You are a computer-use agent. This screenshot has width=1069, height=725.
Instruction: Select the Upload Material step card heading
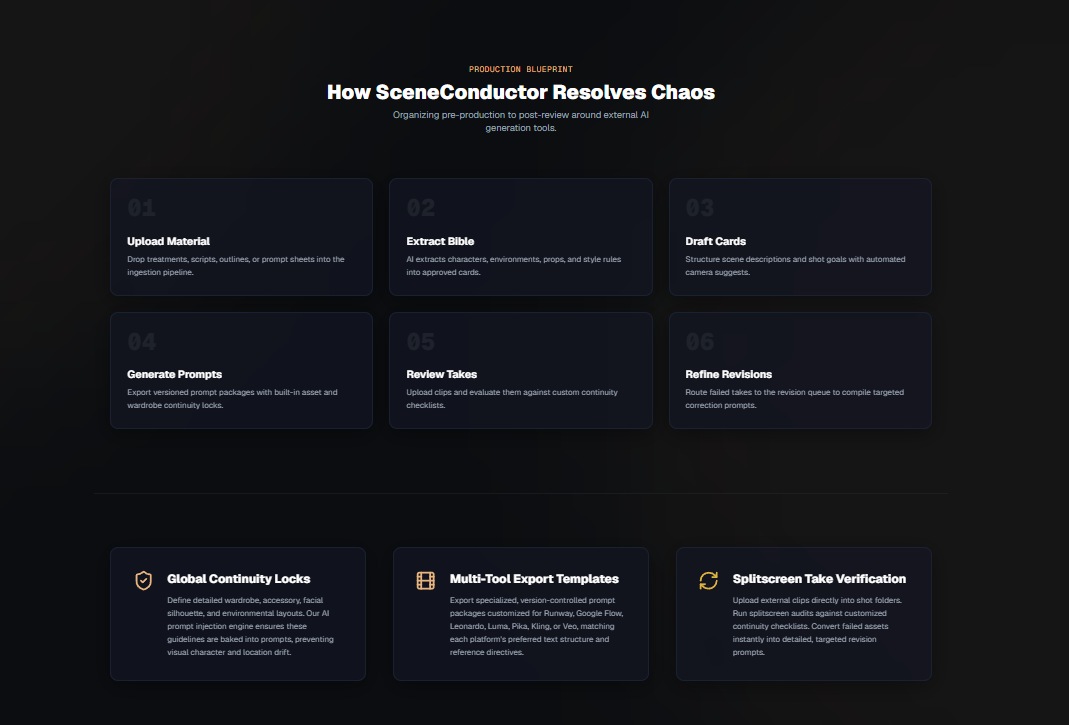(x=168, y=241)
